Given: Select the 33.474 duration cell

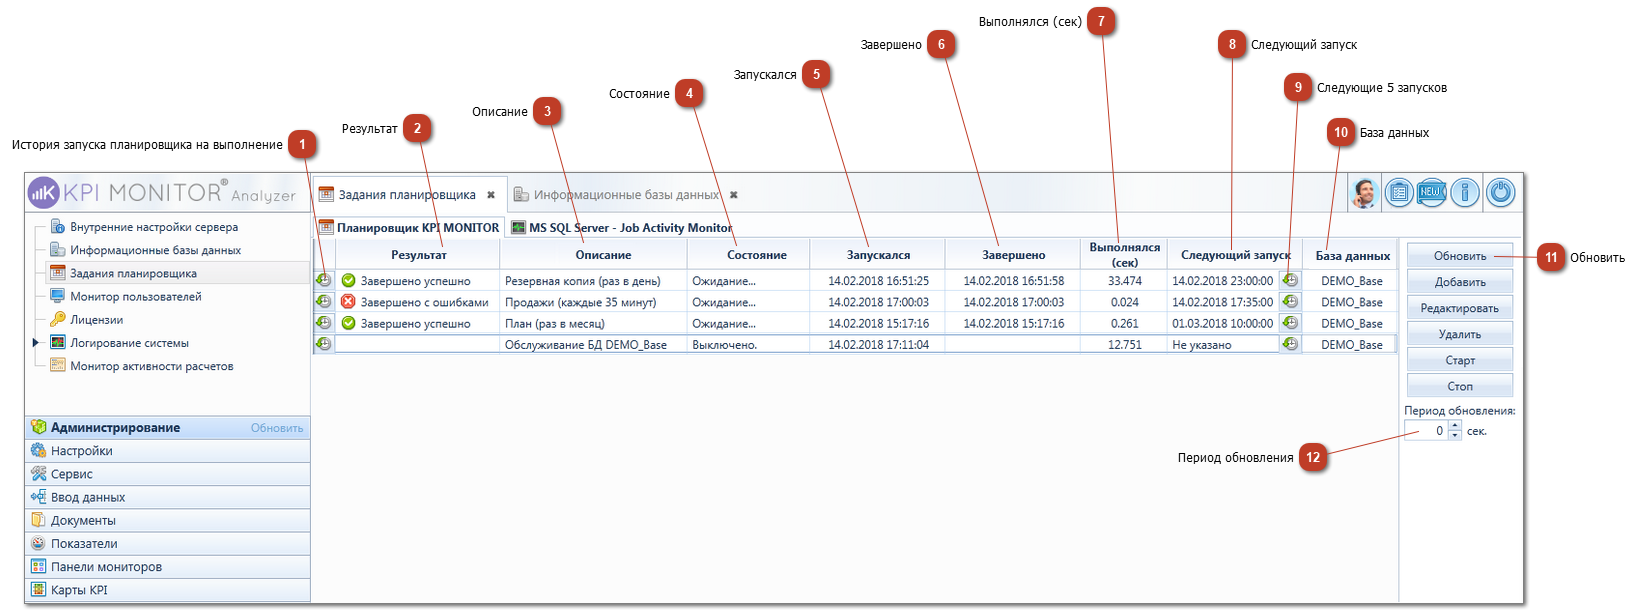Looking at the screenshot, I should [1124, 281].
